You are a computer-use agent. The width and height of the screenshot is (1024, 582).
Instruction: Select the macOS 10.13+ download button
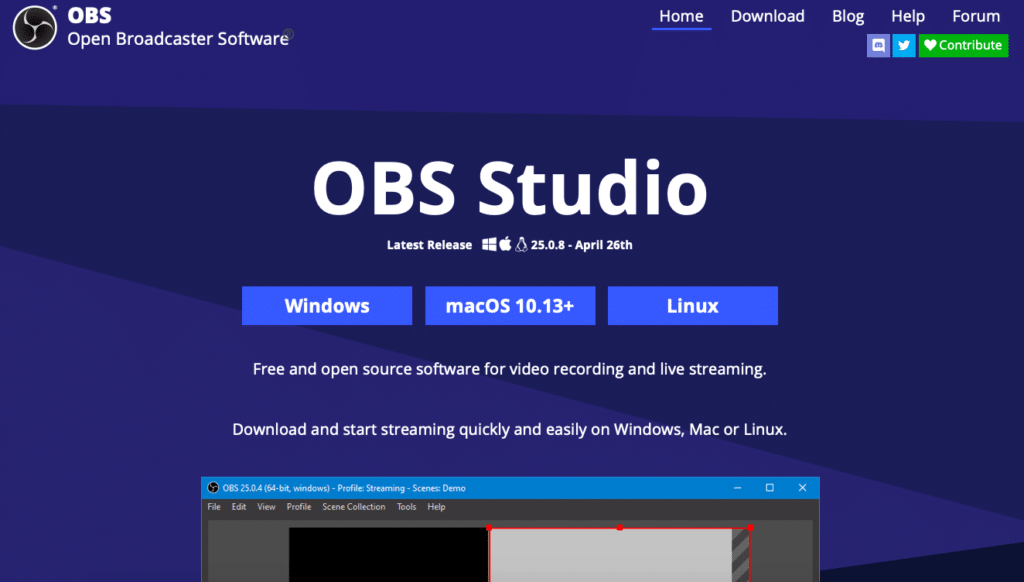[x=510, y=306]
